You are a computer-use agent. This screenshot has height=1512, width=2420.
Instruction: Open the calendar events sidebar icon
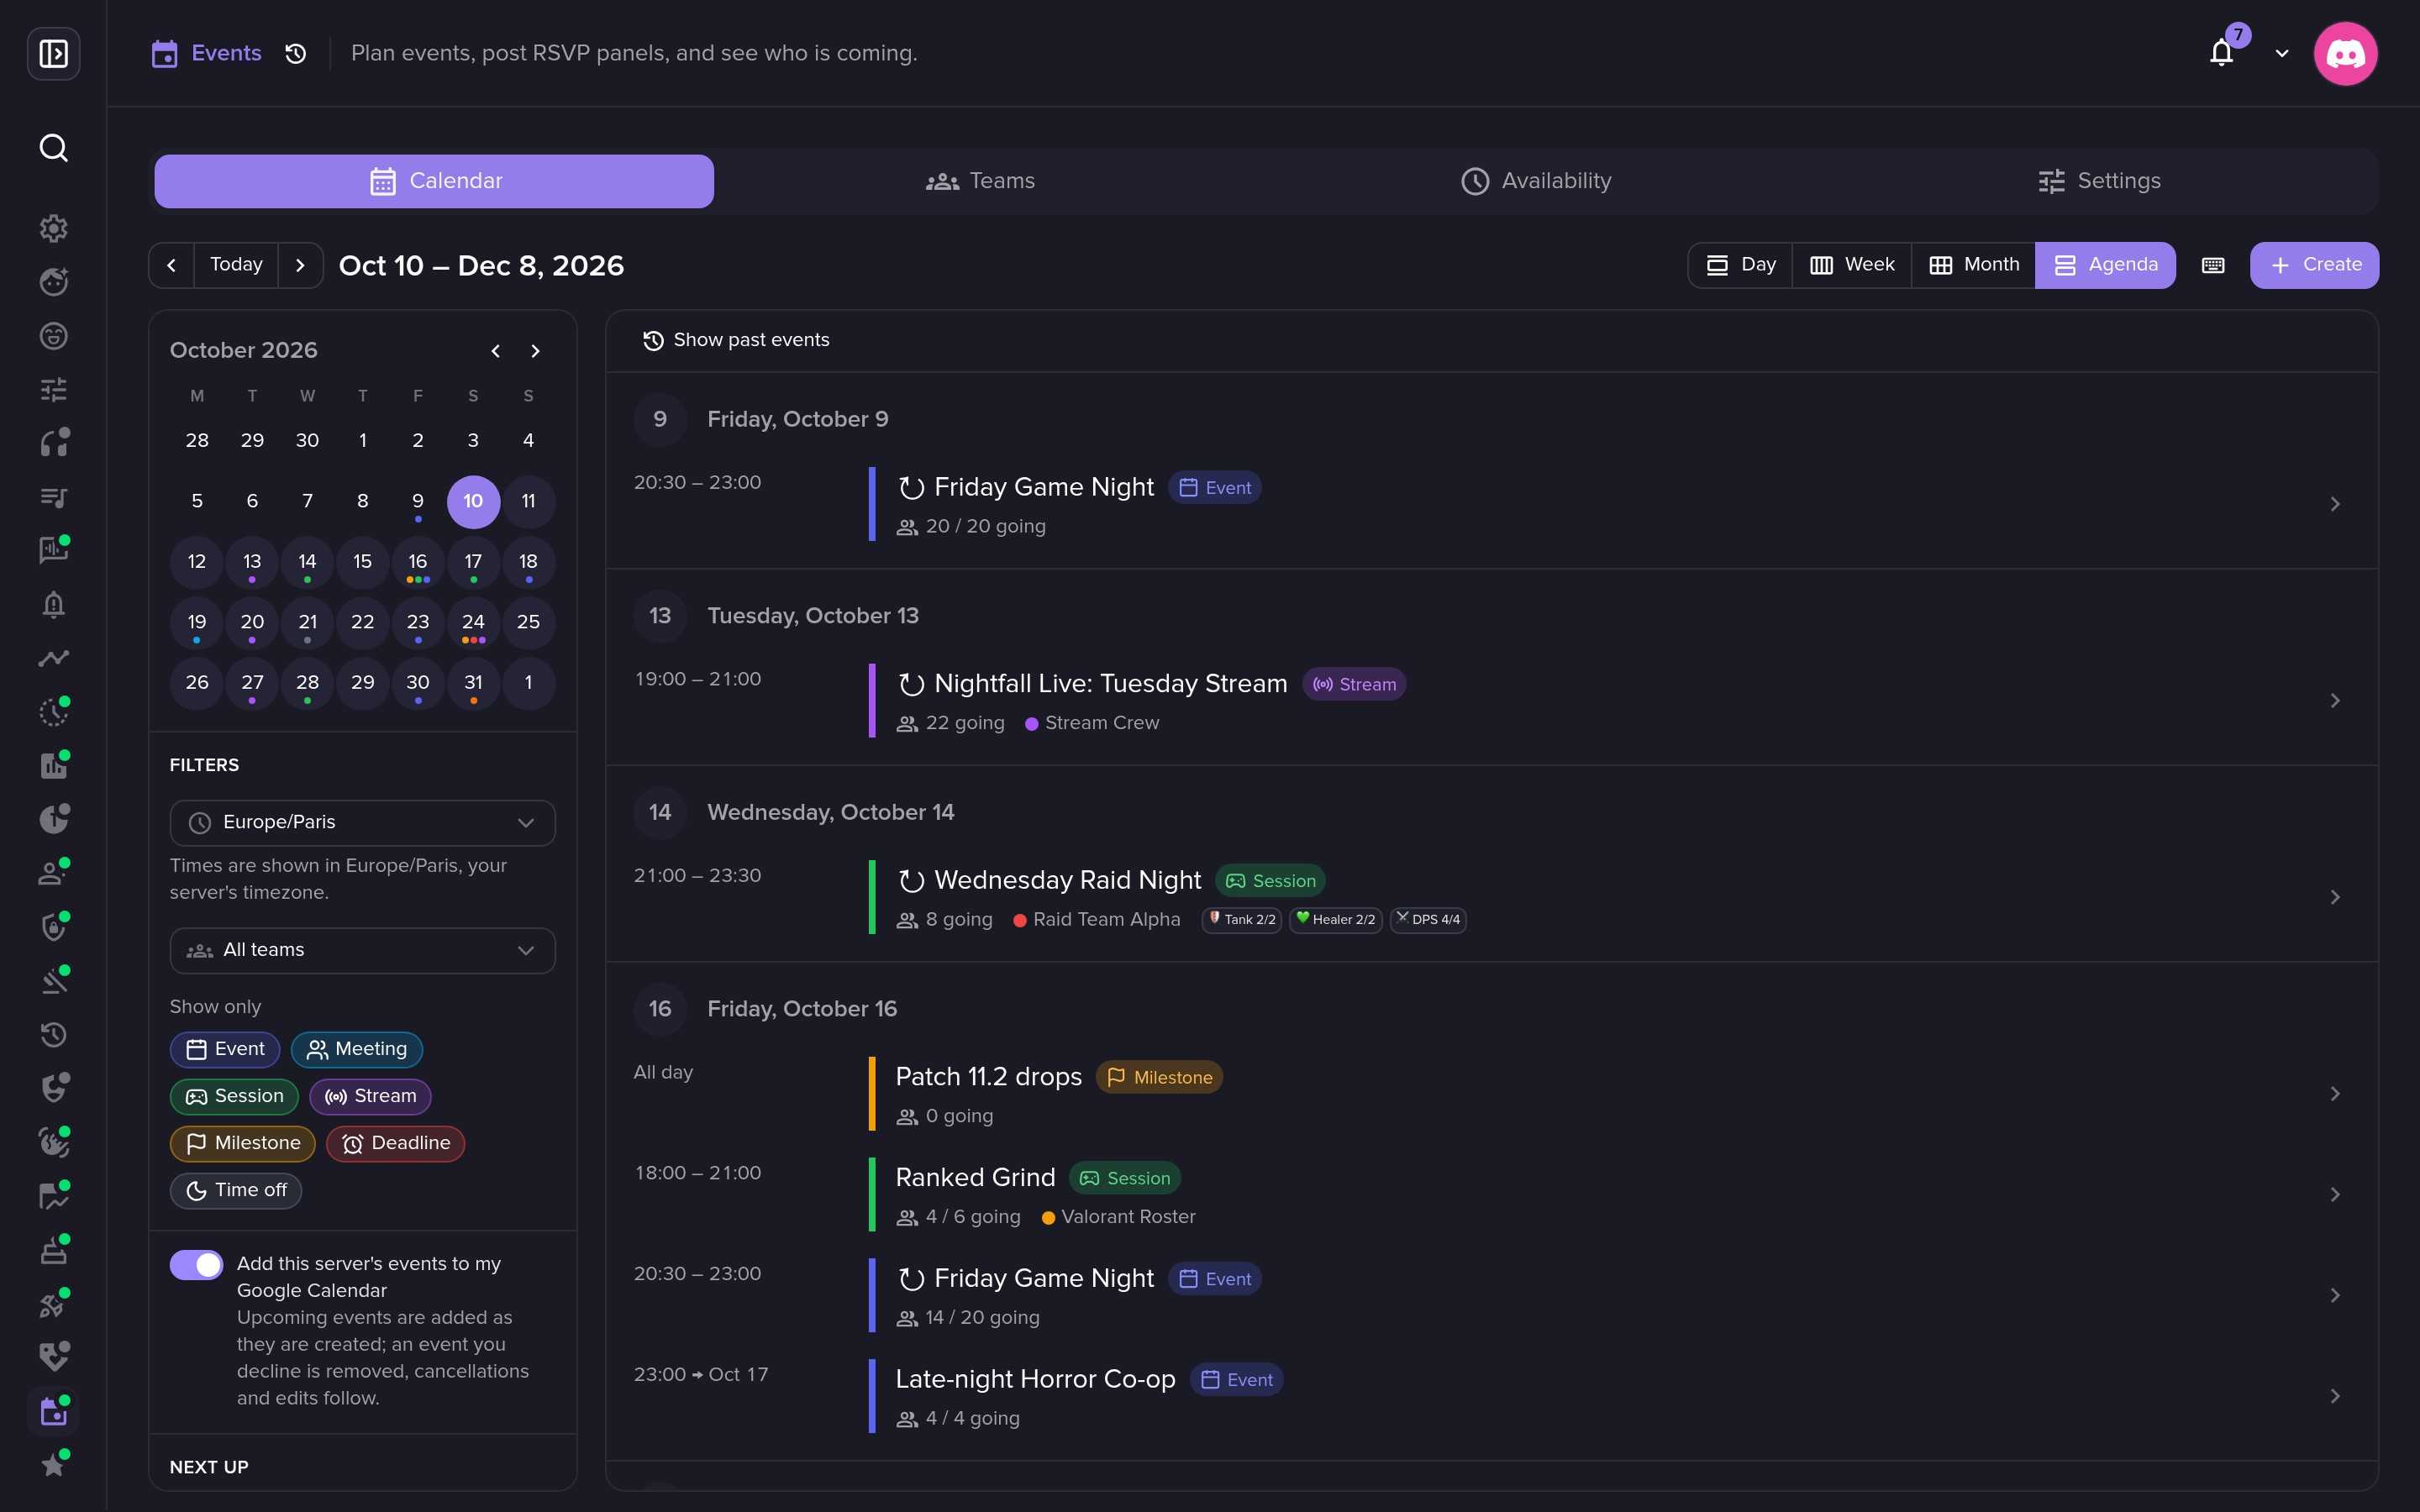point(53,1411)
